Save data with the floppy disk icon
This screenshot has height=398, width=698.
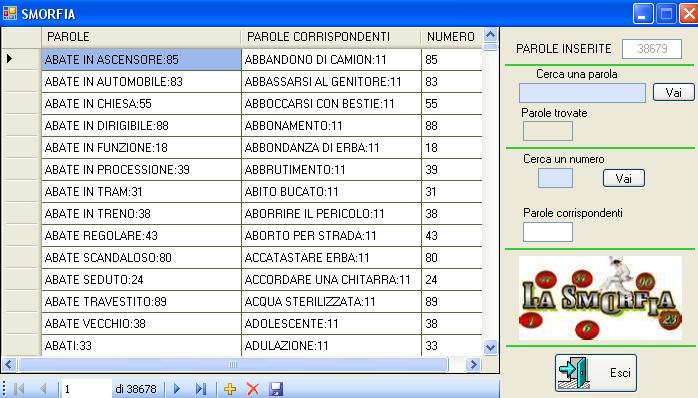point(276,389)
